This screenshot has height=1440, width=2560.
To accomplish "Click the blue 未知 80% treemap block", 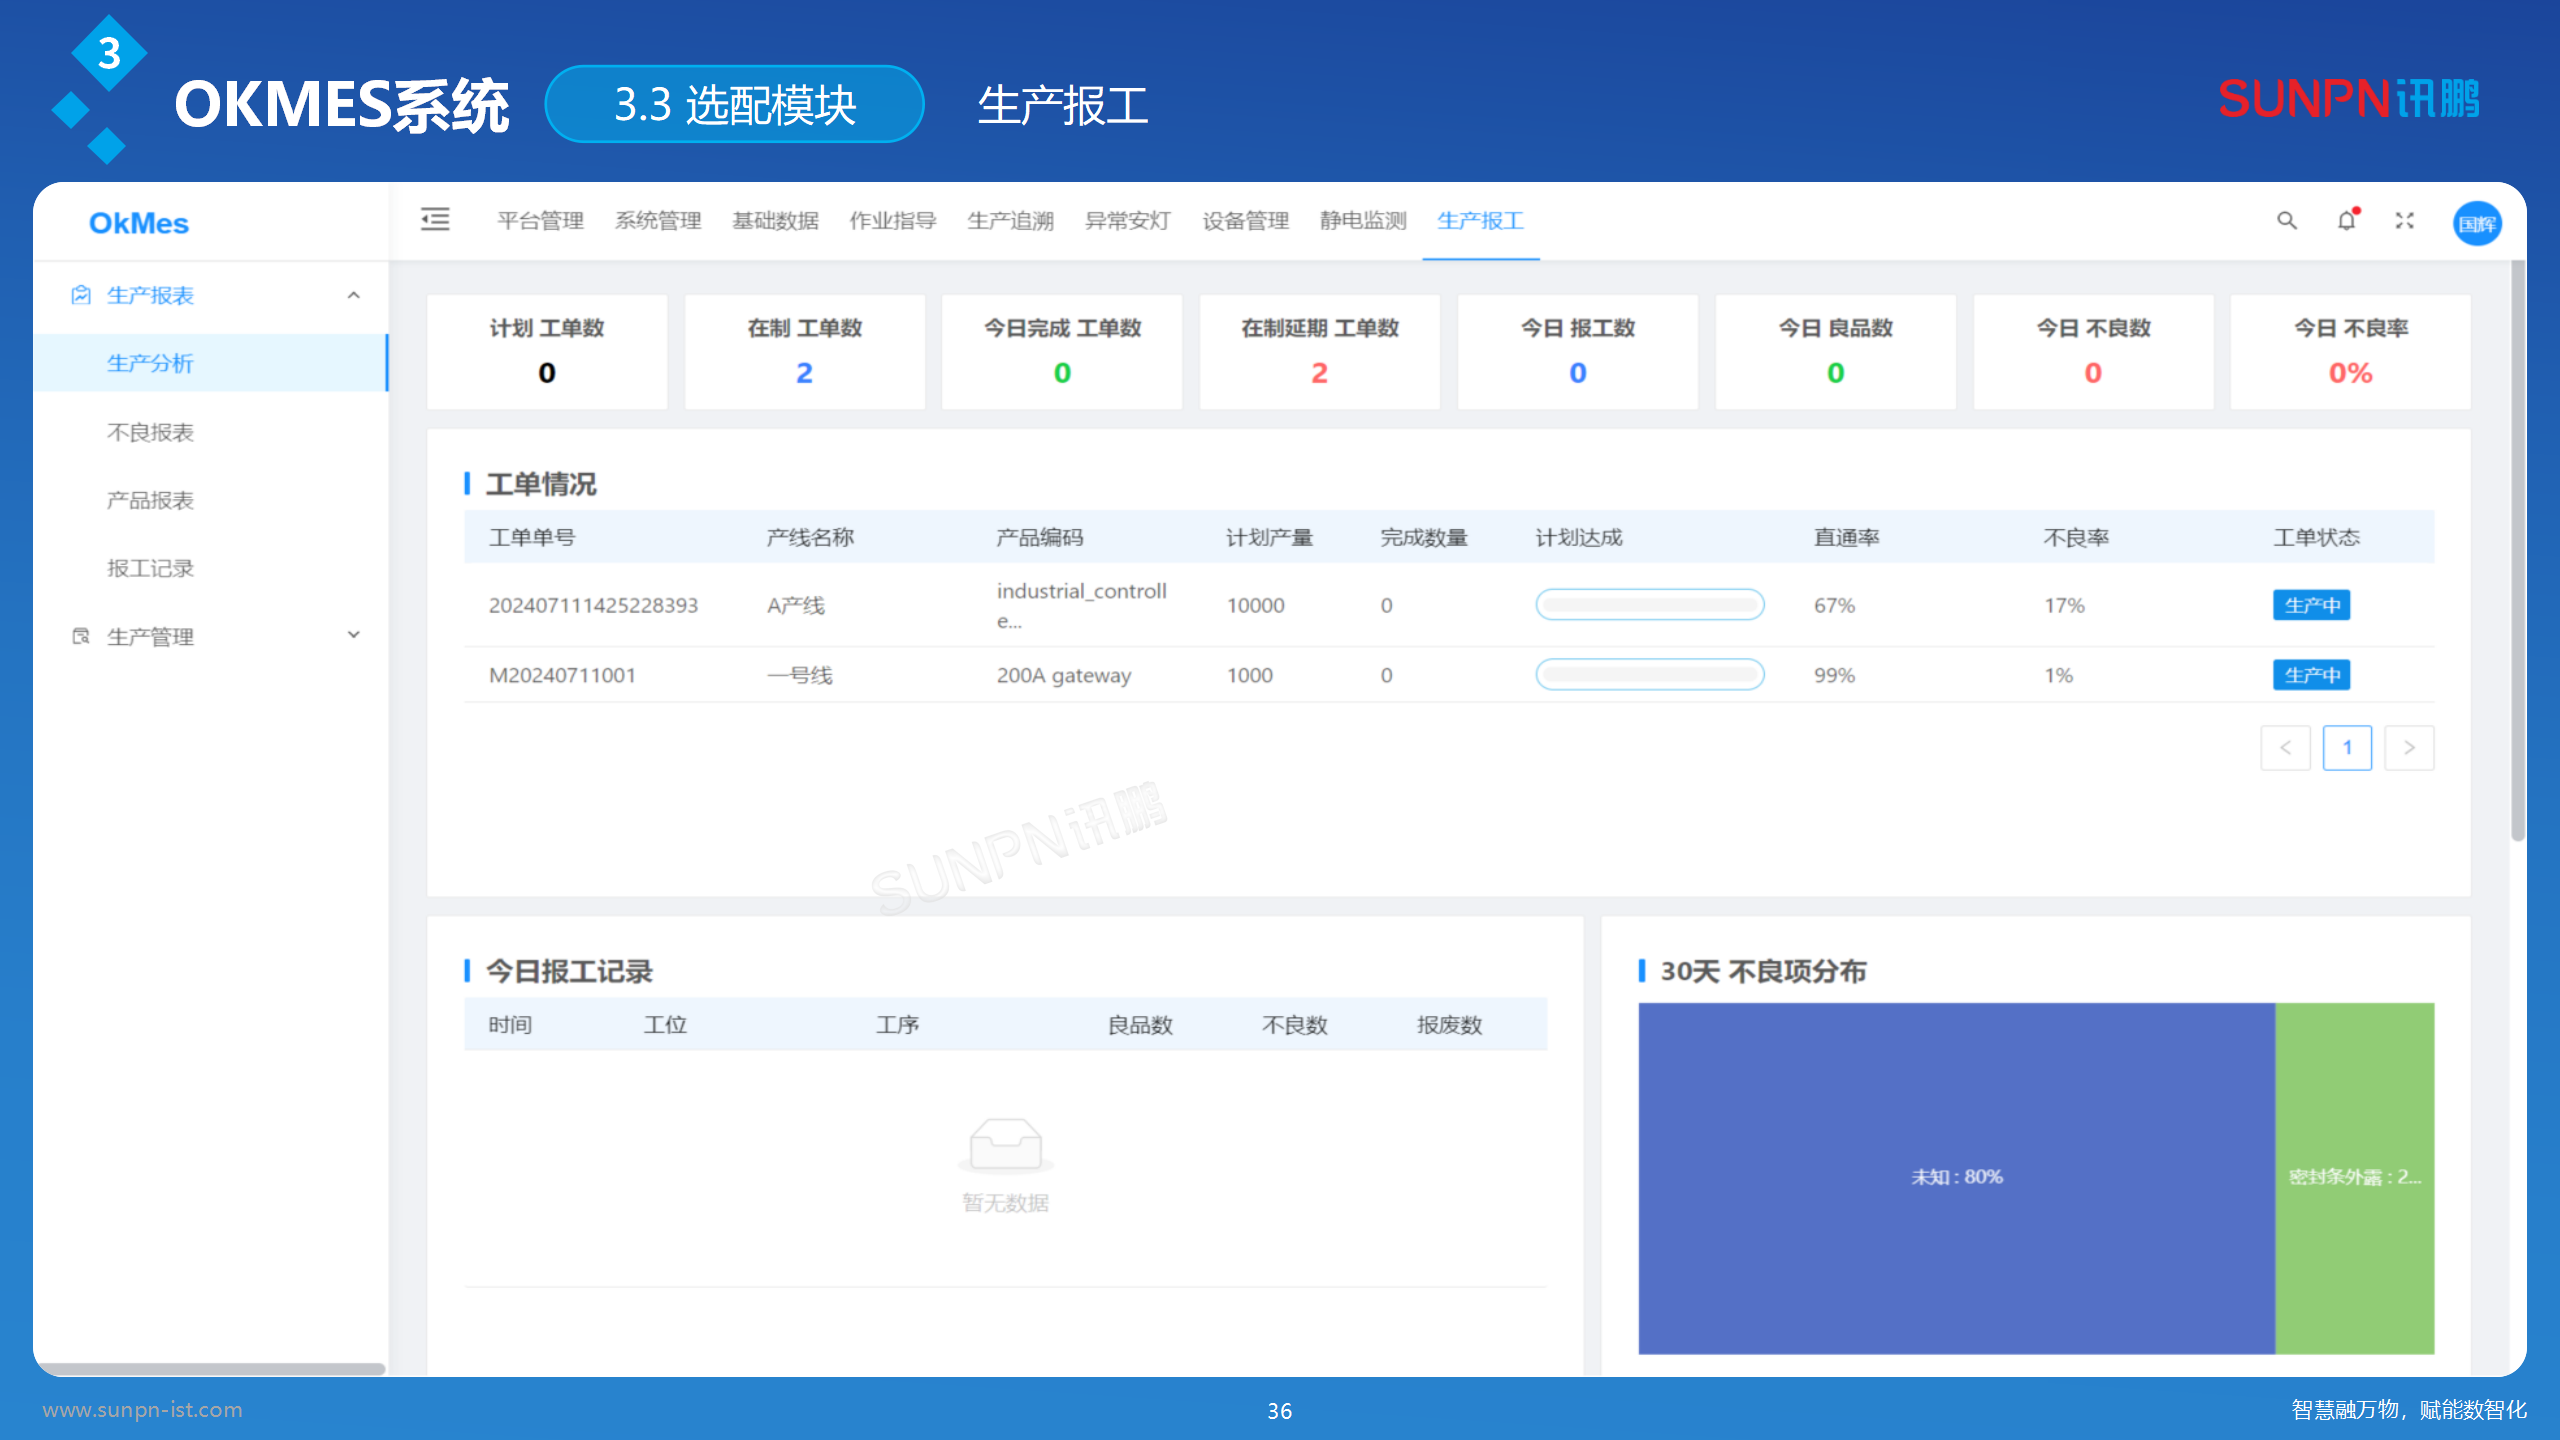I will tap(1956, 1177).
